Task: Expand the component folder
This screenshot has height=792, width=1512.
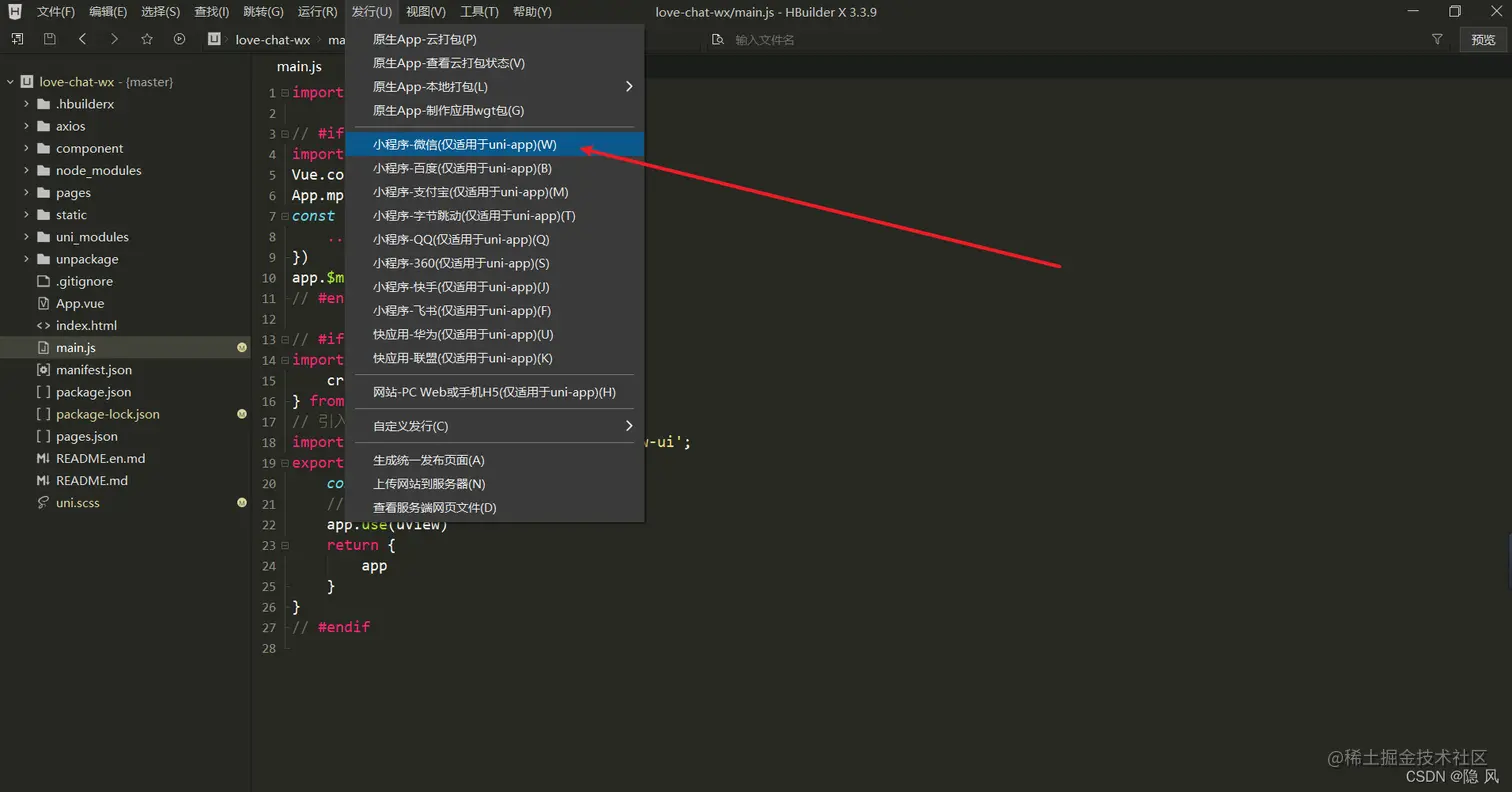Action: [27, 148]
